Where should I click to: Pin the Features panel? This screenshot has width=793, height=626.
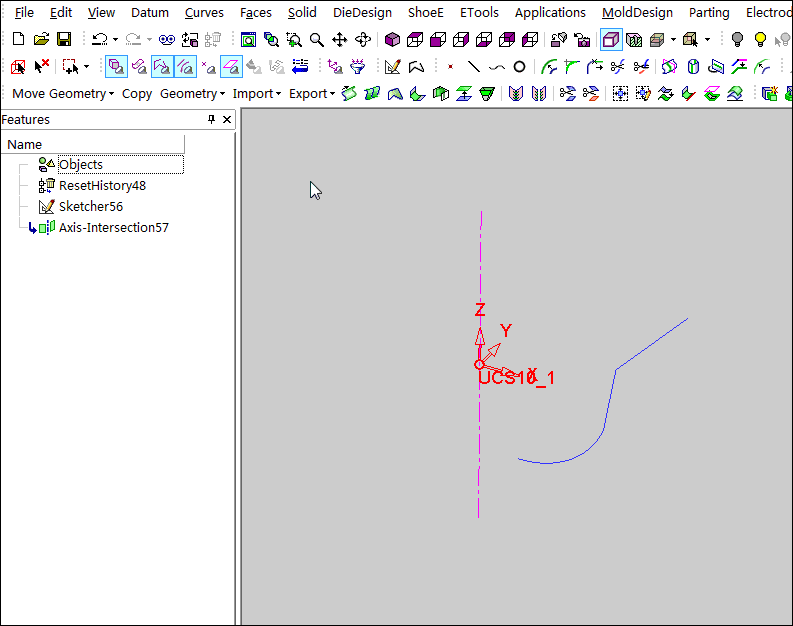(211, 119)
